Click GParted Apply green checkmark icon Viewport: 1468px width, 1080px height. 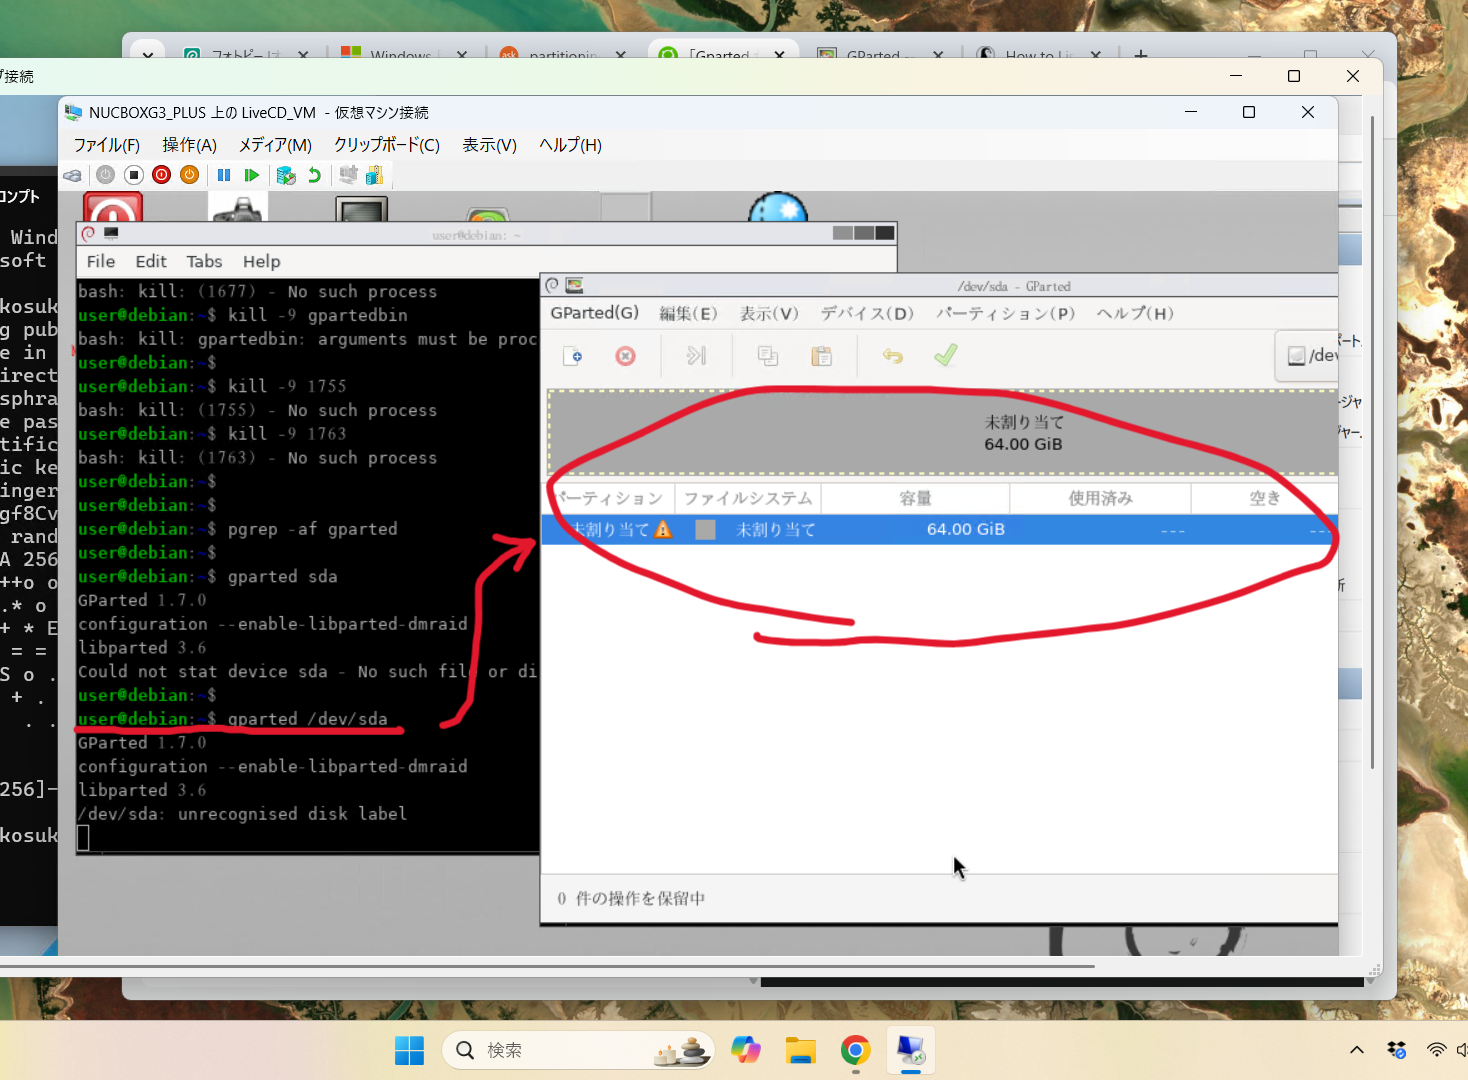pyautogui.click(x=946, y=355)
